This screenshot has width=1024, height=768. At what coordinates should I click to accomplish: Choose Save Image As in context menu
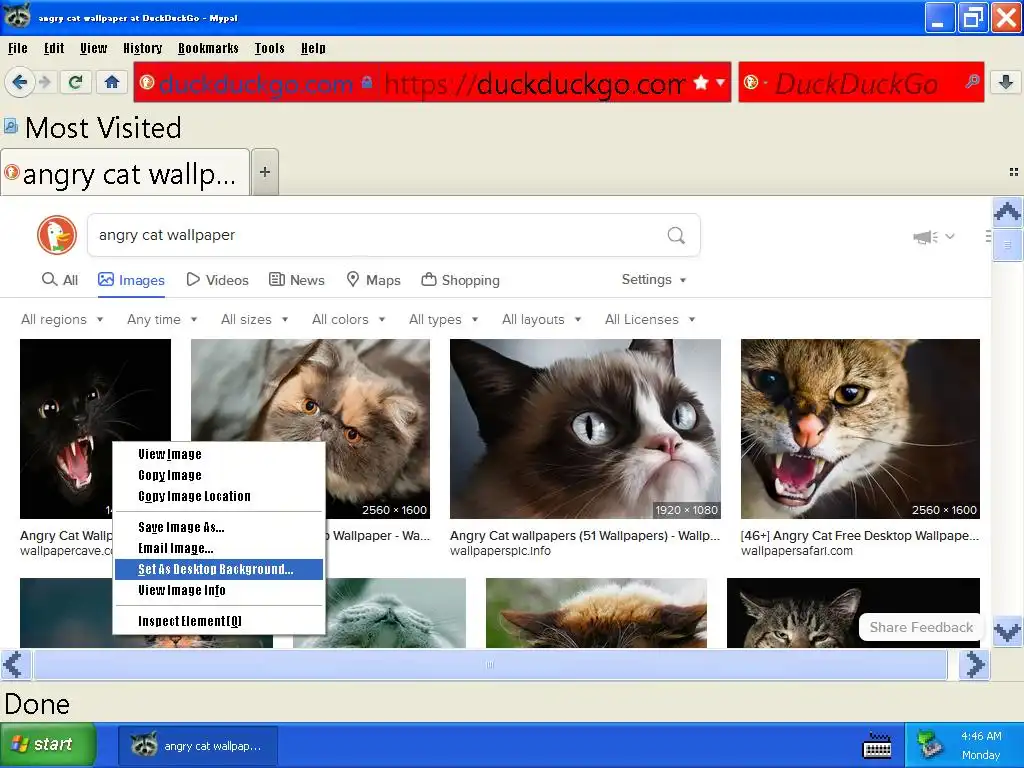point(219,528)
